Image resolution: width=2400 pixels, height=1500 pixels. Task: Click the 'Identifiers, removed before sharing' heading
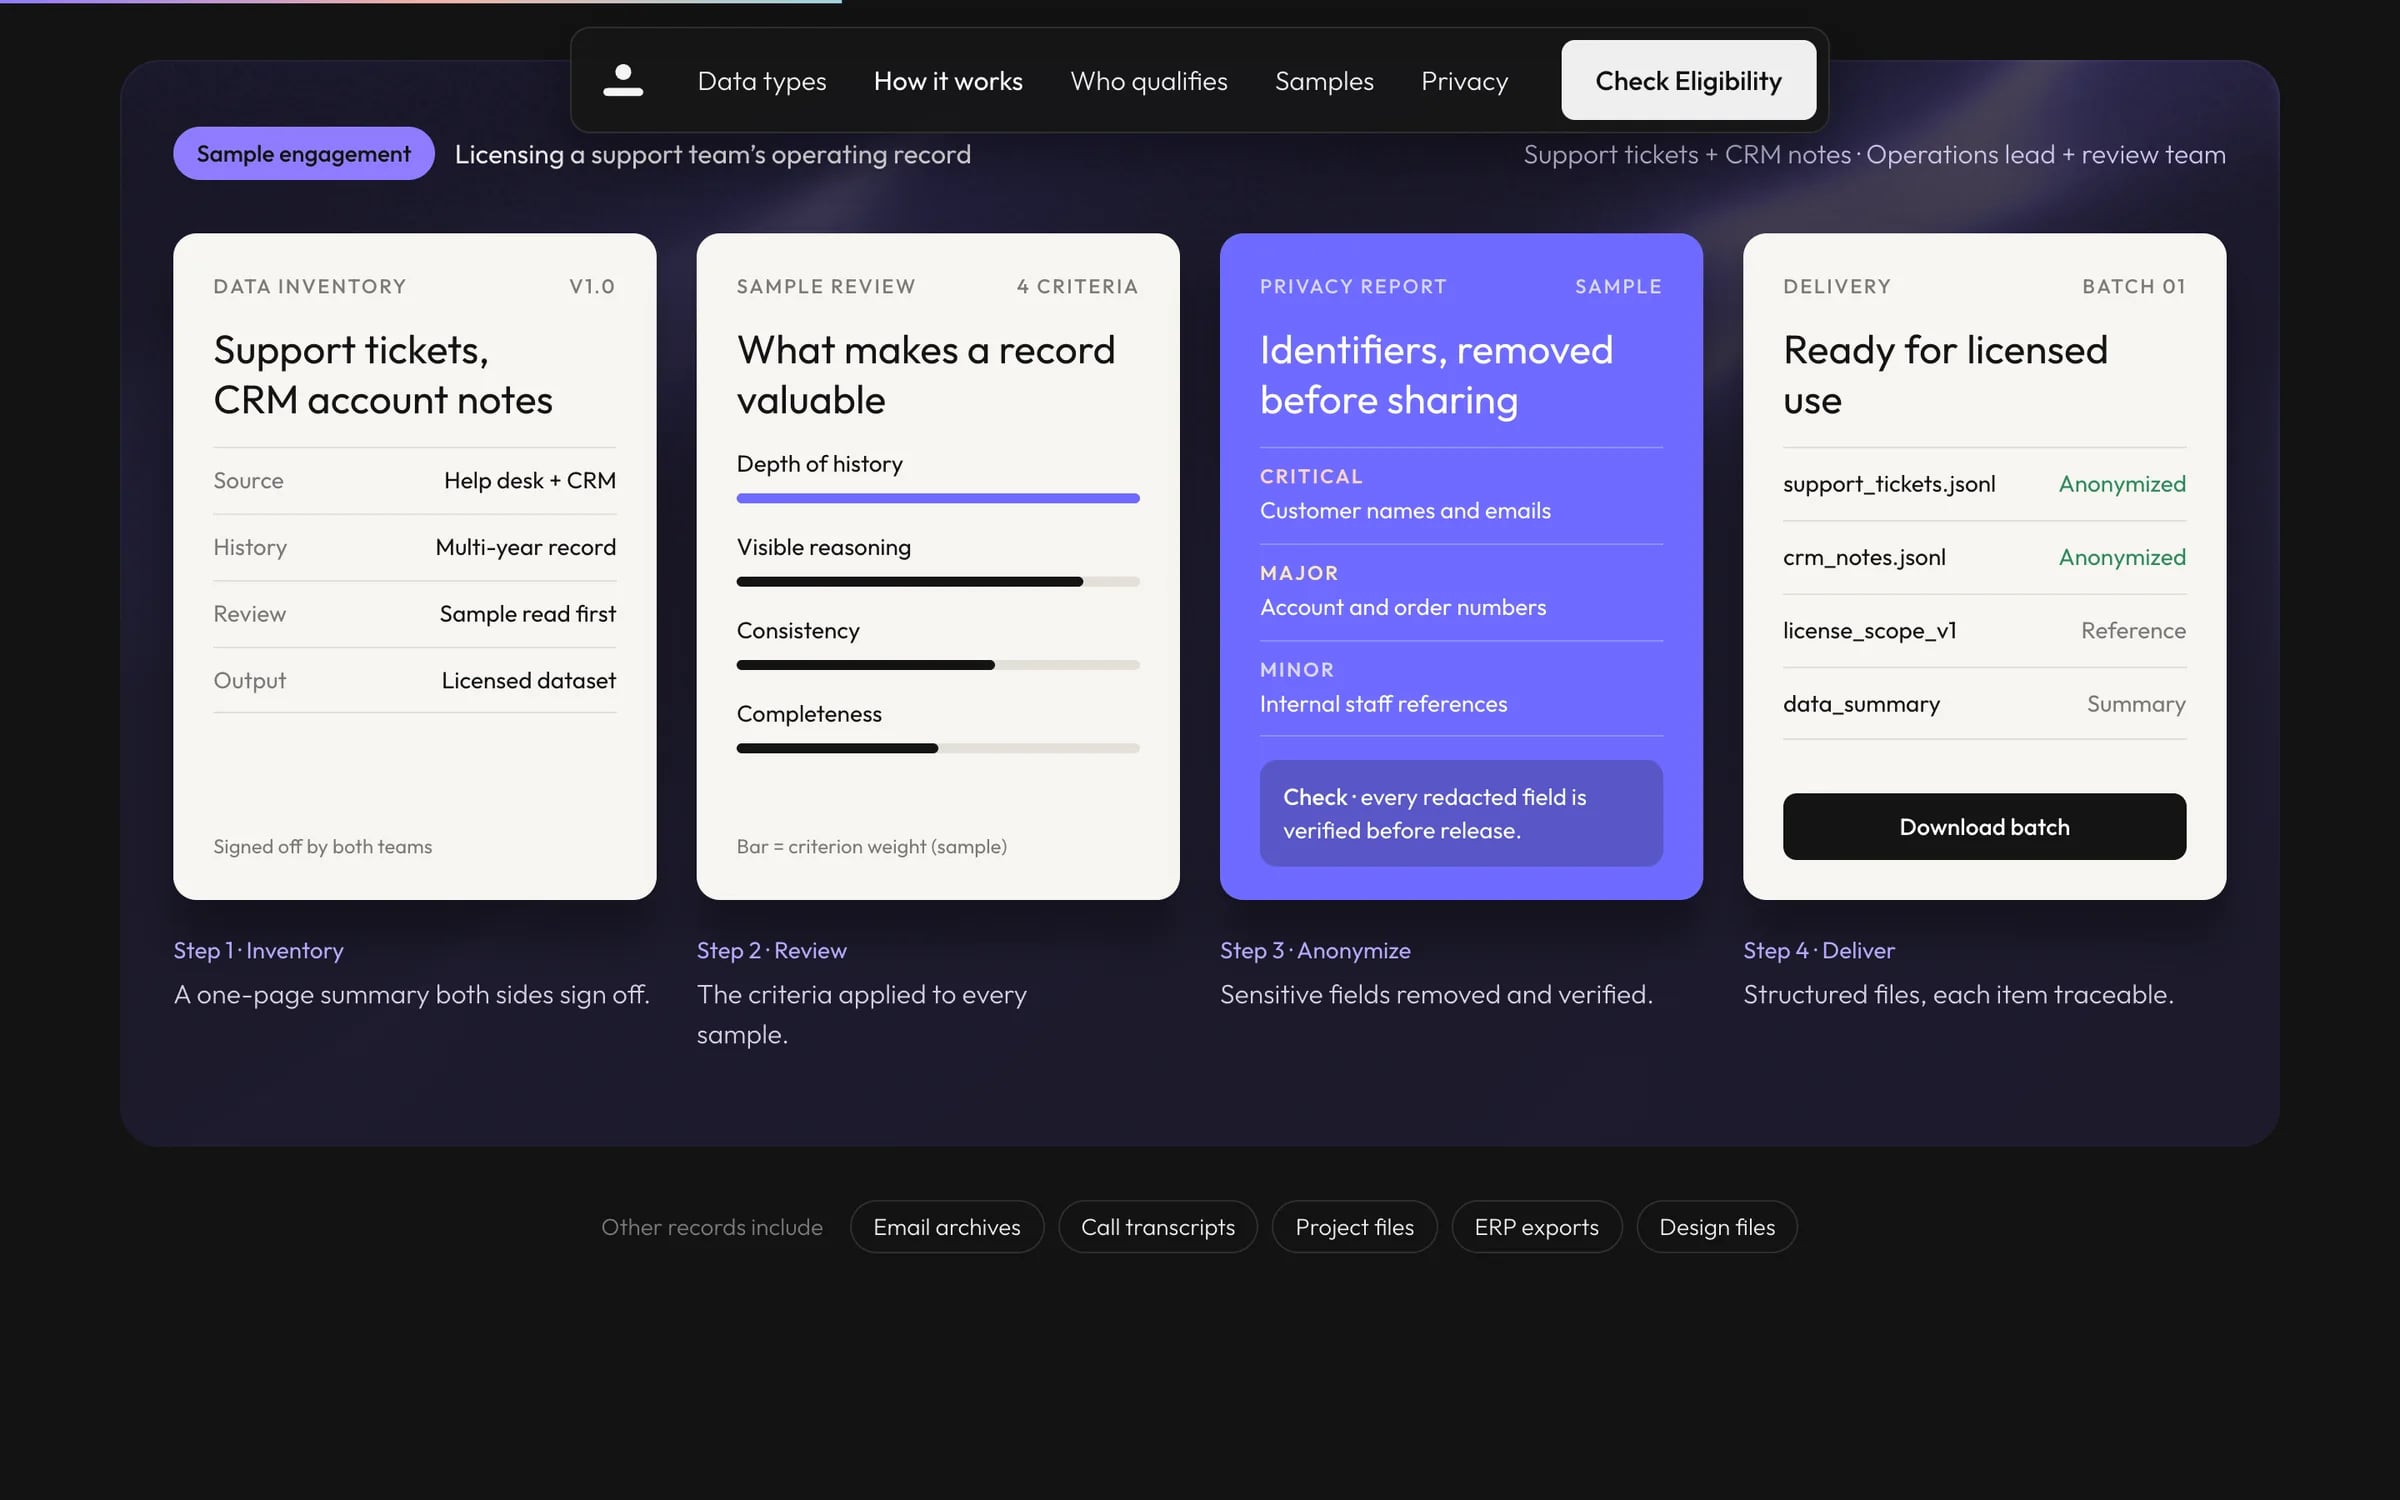[x=1436, y=375]
